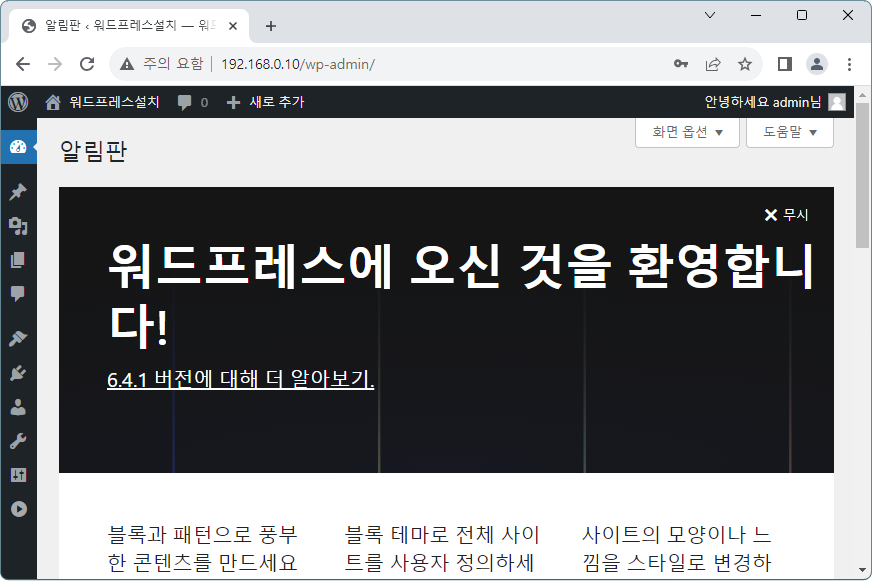
Task: Click the scrollbar down arrow
Action: coord(863,570)
